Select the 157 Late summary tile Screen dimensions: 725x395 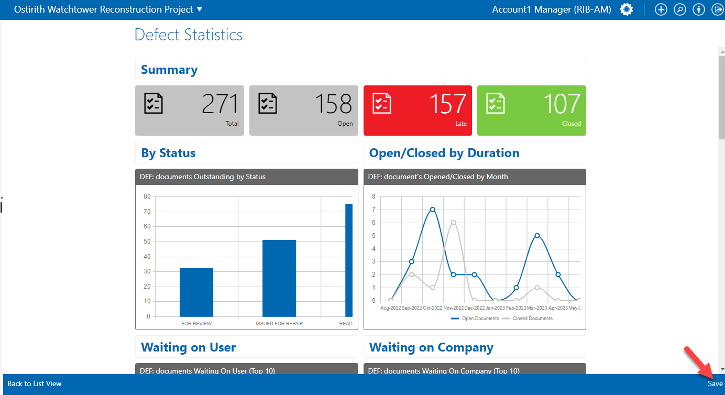point(418,110)
